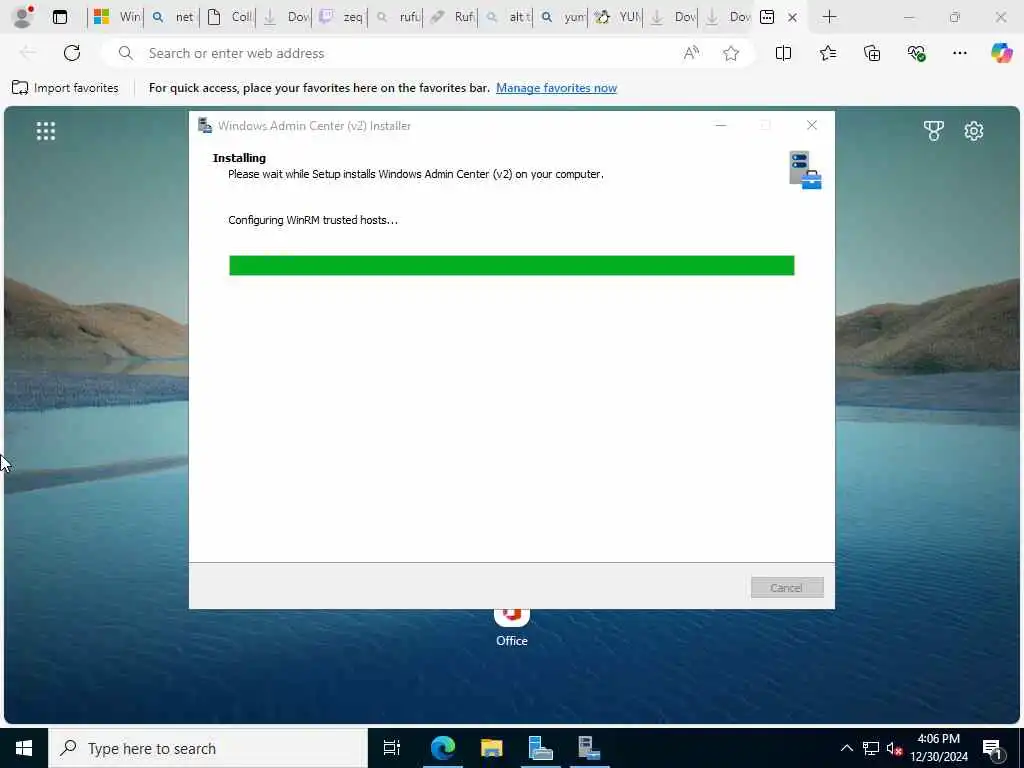The height and width of the screenshot is (768, 1024).
Task: Click Import favorites
Action: coord(65,88)
